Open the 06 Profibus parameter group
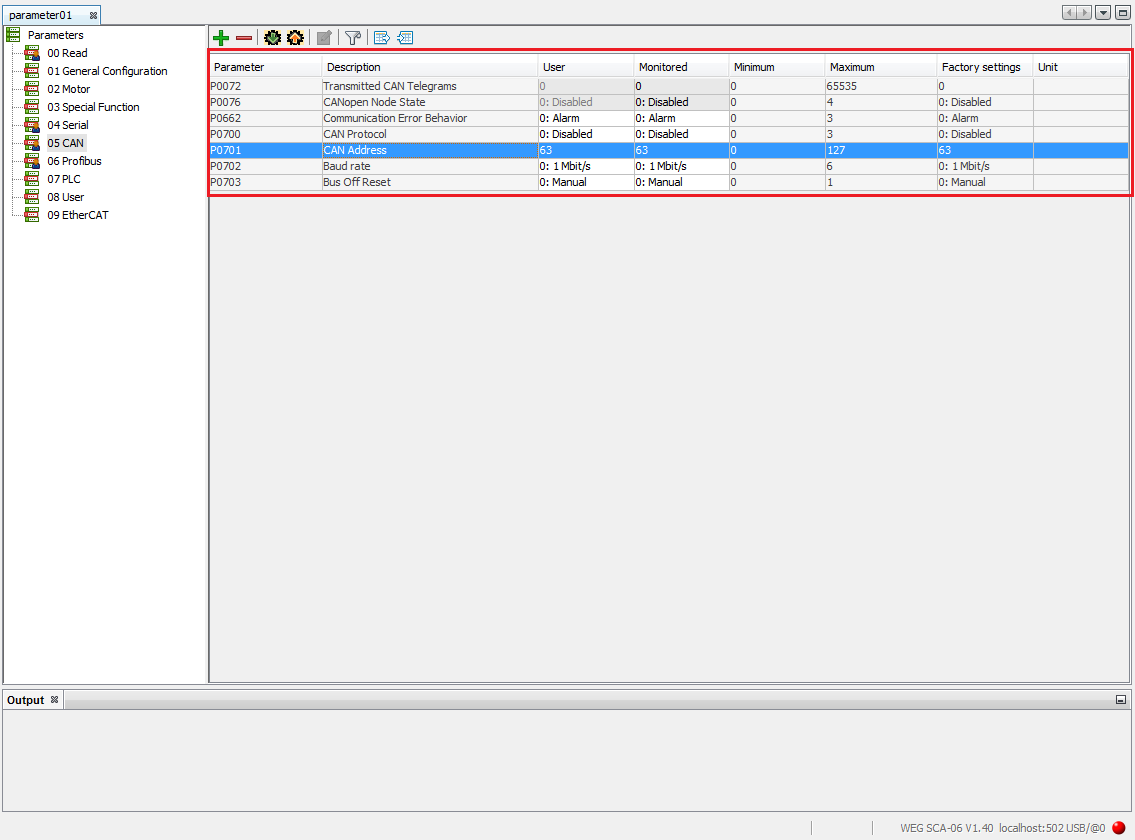 (x=75, y=161)
